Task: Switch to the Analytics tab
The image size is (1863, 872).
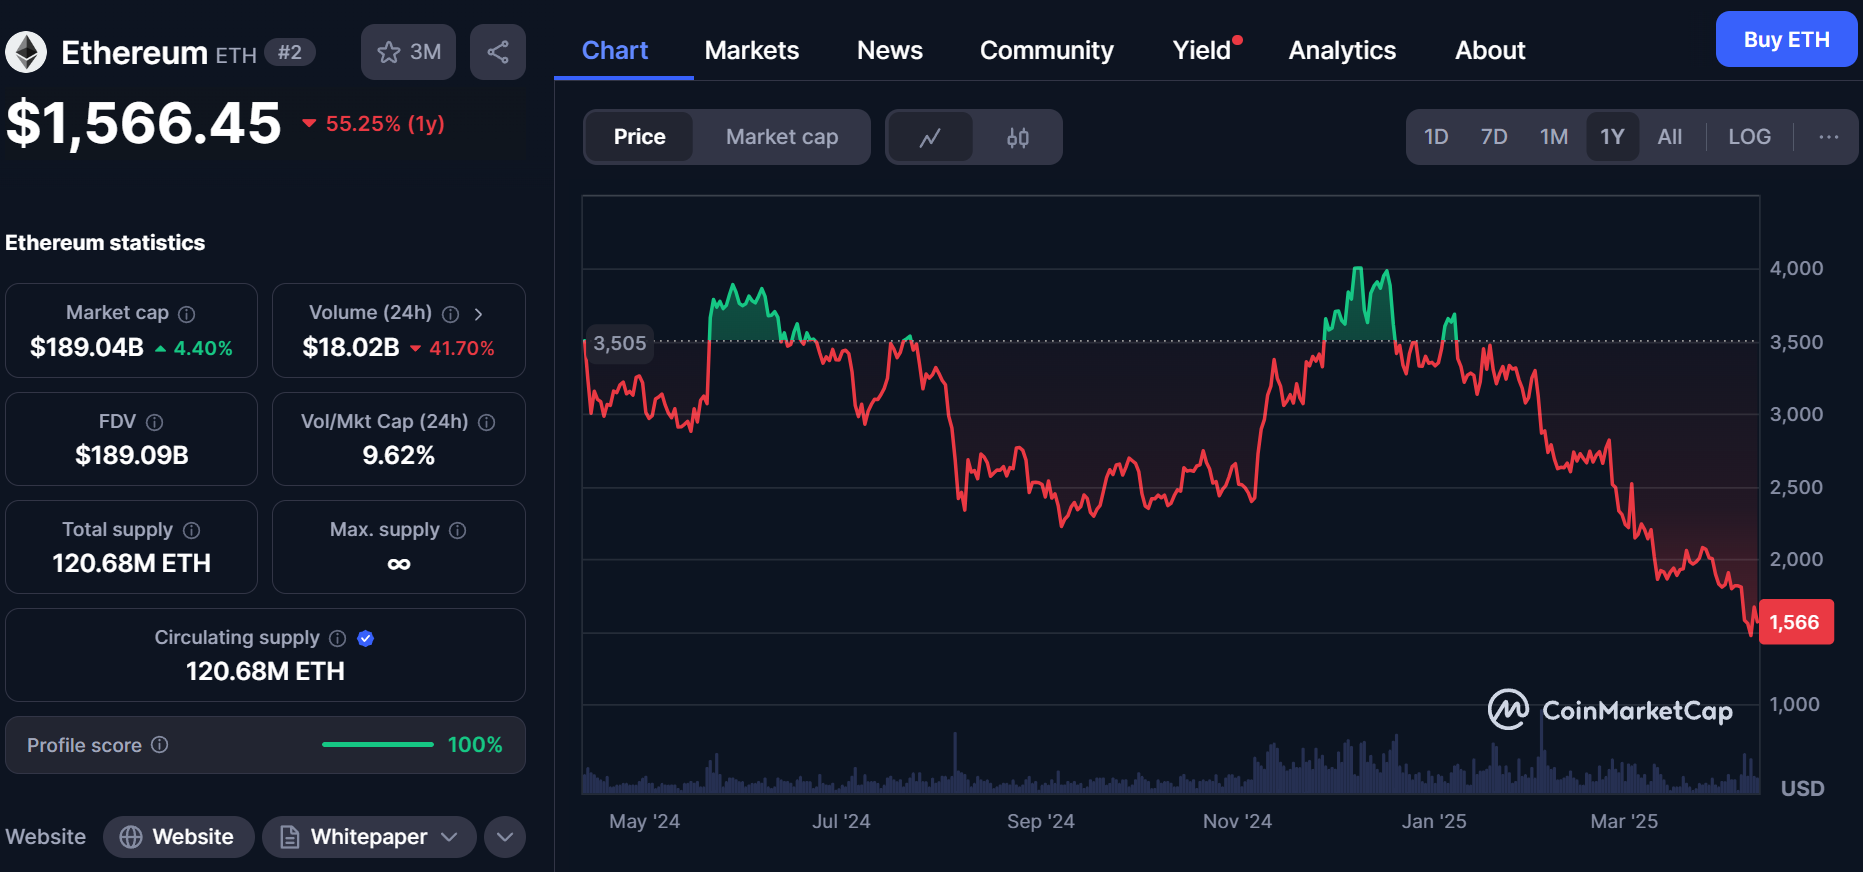Action: pyautogui.click(x=1342, y=51)
